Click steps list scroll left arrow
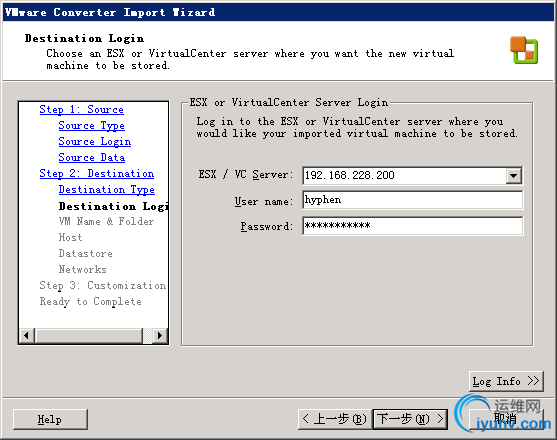The width and height of the screenshot is (557, 440). point(27,335)
